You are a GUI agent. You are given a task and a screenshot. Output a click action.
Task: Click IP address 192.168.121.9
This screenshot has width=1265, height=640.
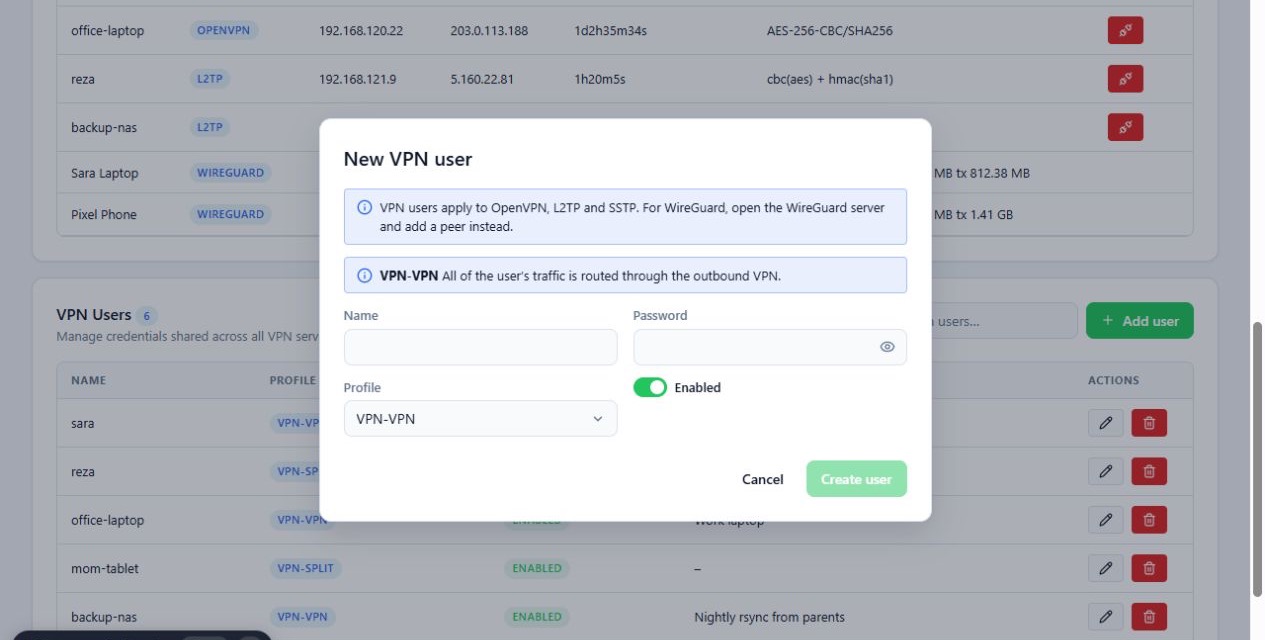357,79
